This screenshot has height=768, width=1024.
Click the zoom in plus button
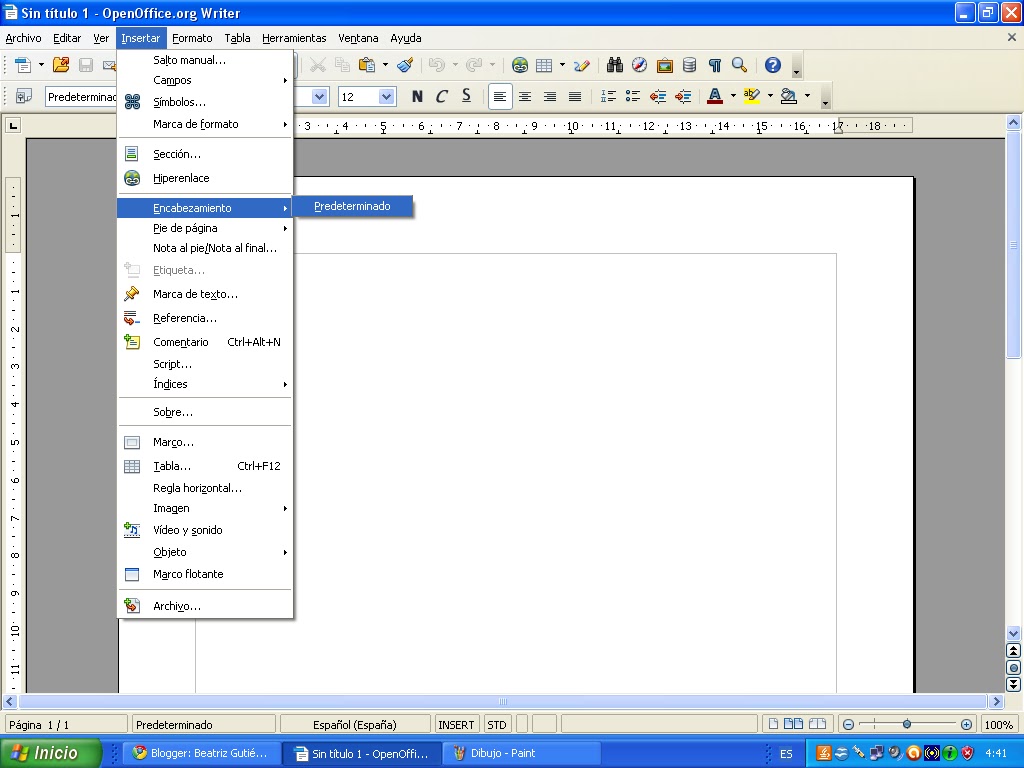[x=967, y=724]
